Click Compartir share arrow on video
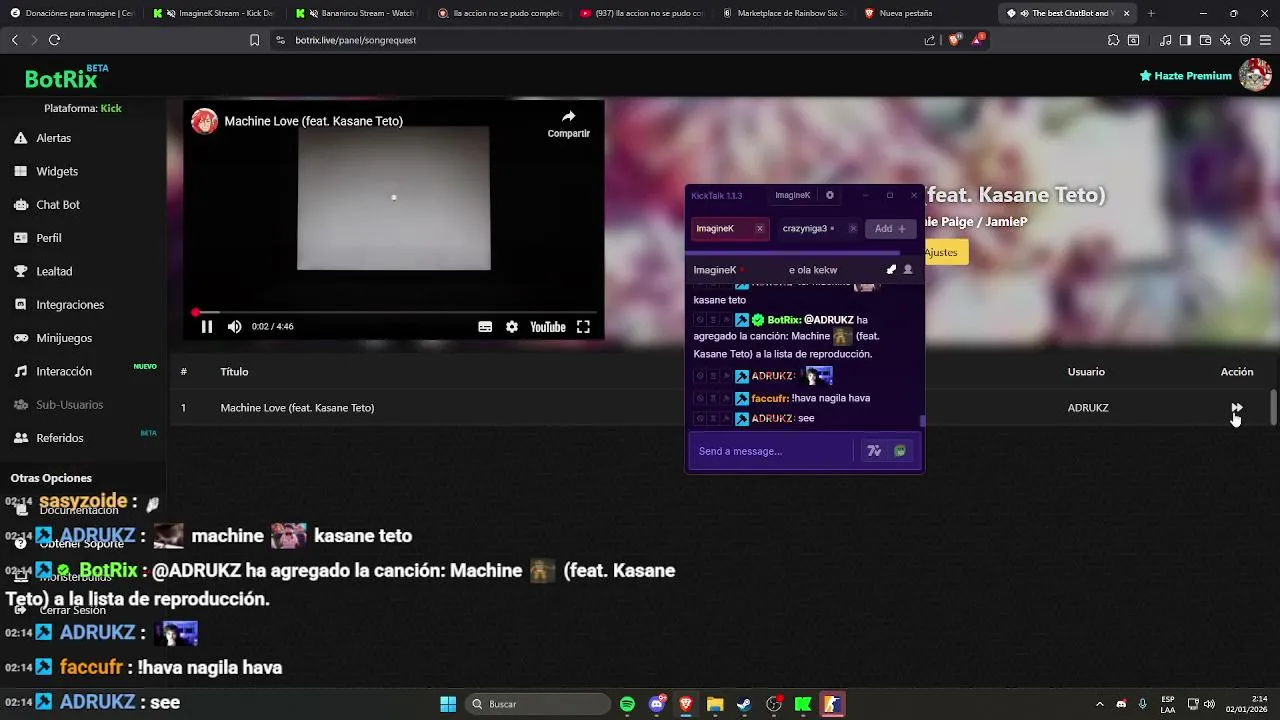 [568, 123]
